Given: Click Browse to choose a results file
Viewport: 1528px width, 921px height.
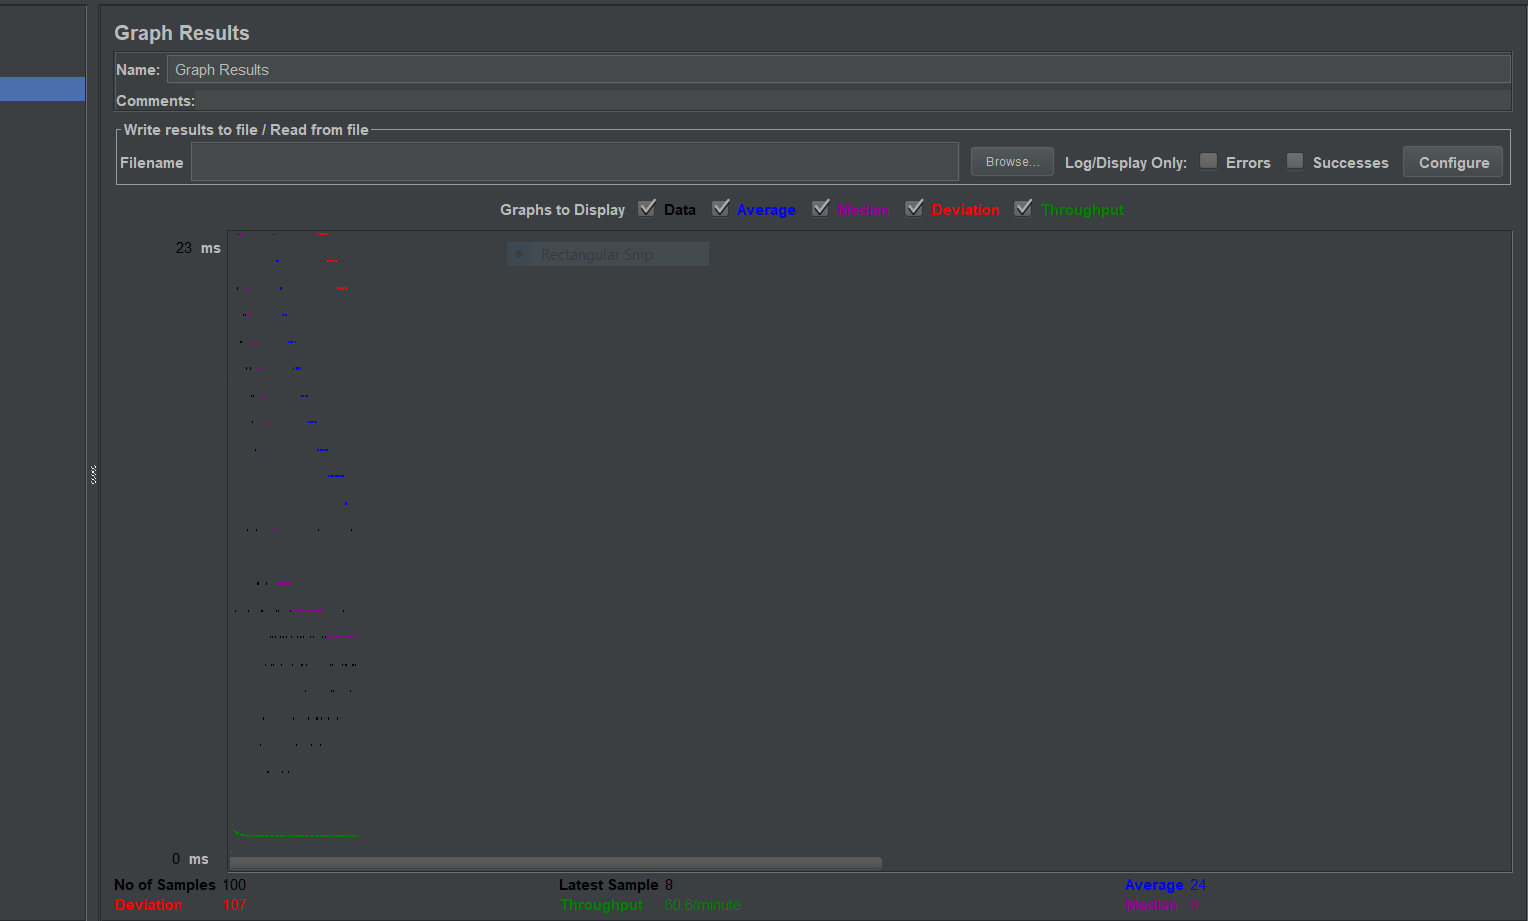Looking at the screenshot, I should [x=1011, y=161].
